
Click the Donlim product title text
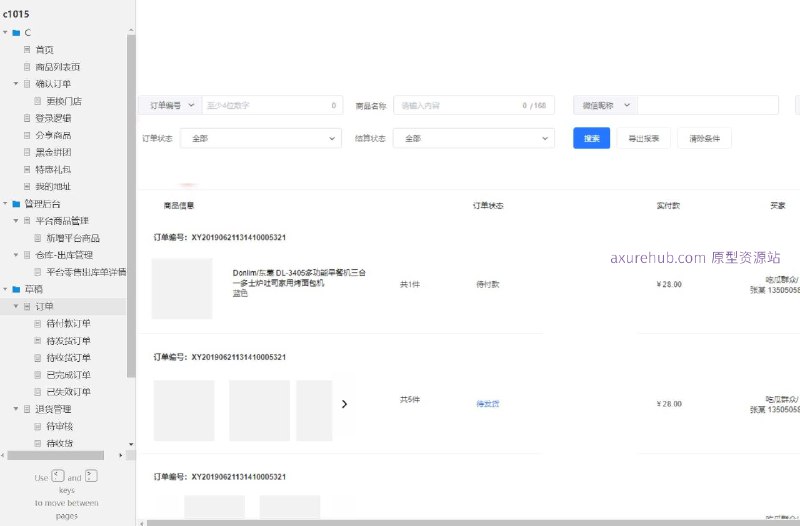coord(299,278)
